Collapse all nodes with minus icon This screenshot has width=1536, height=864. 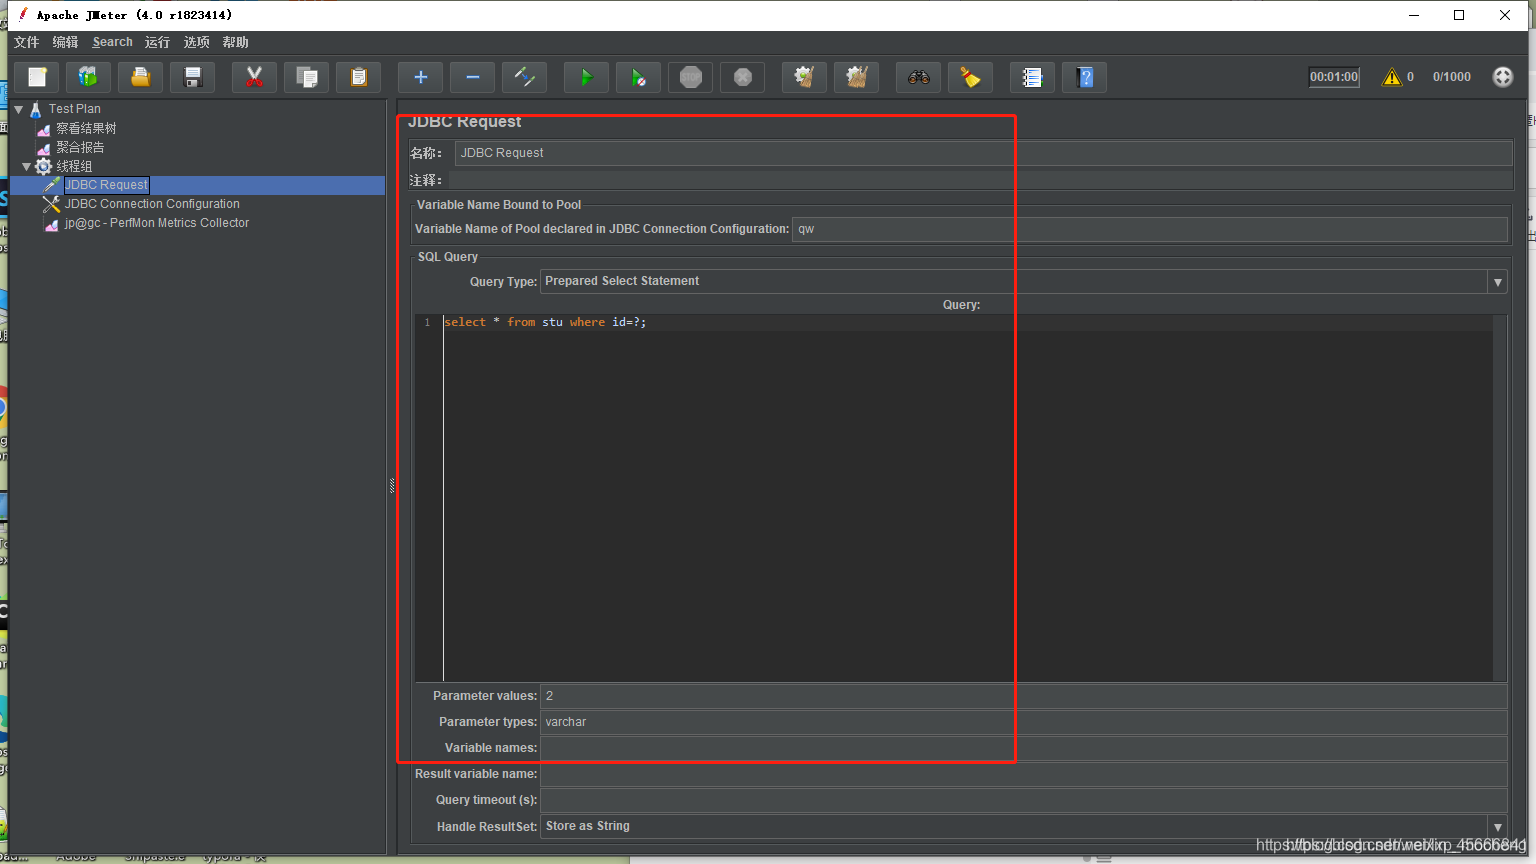pos(473,77)
